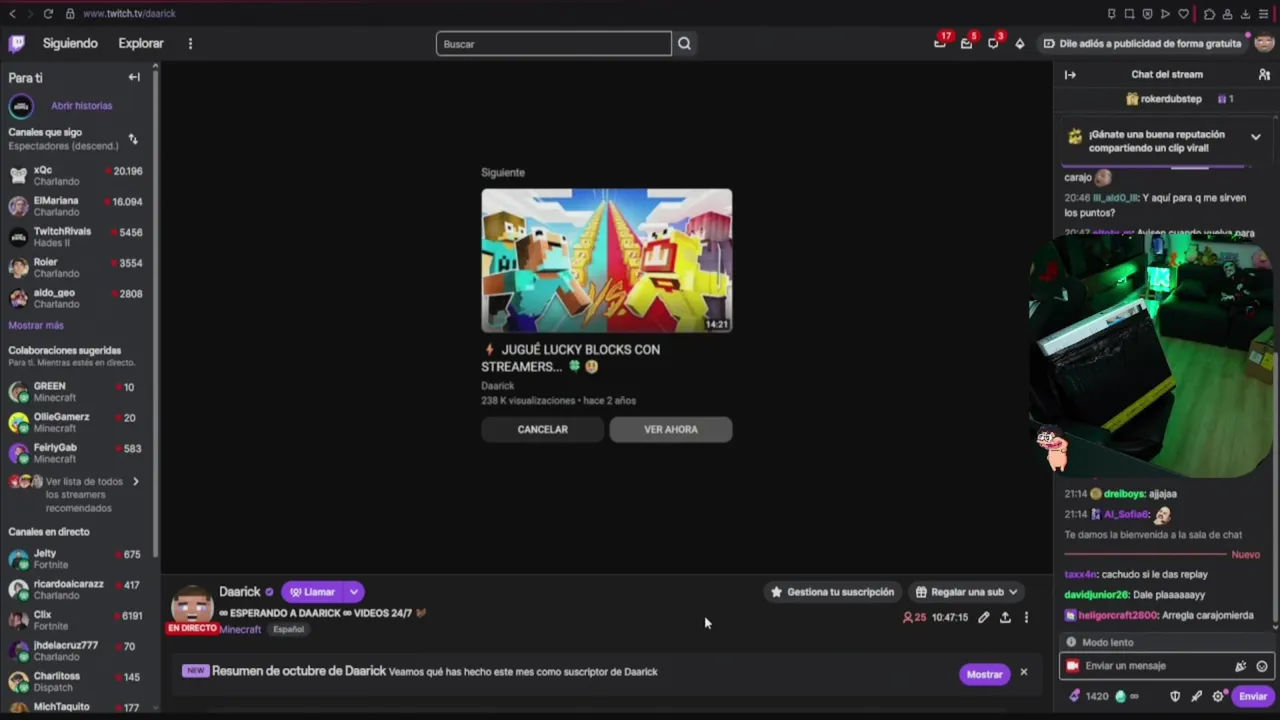The width and height of the screenshot is (1280, 720).
Task: Click the Buscar search field
Action: (554, 44)
